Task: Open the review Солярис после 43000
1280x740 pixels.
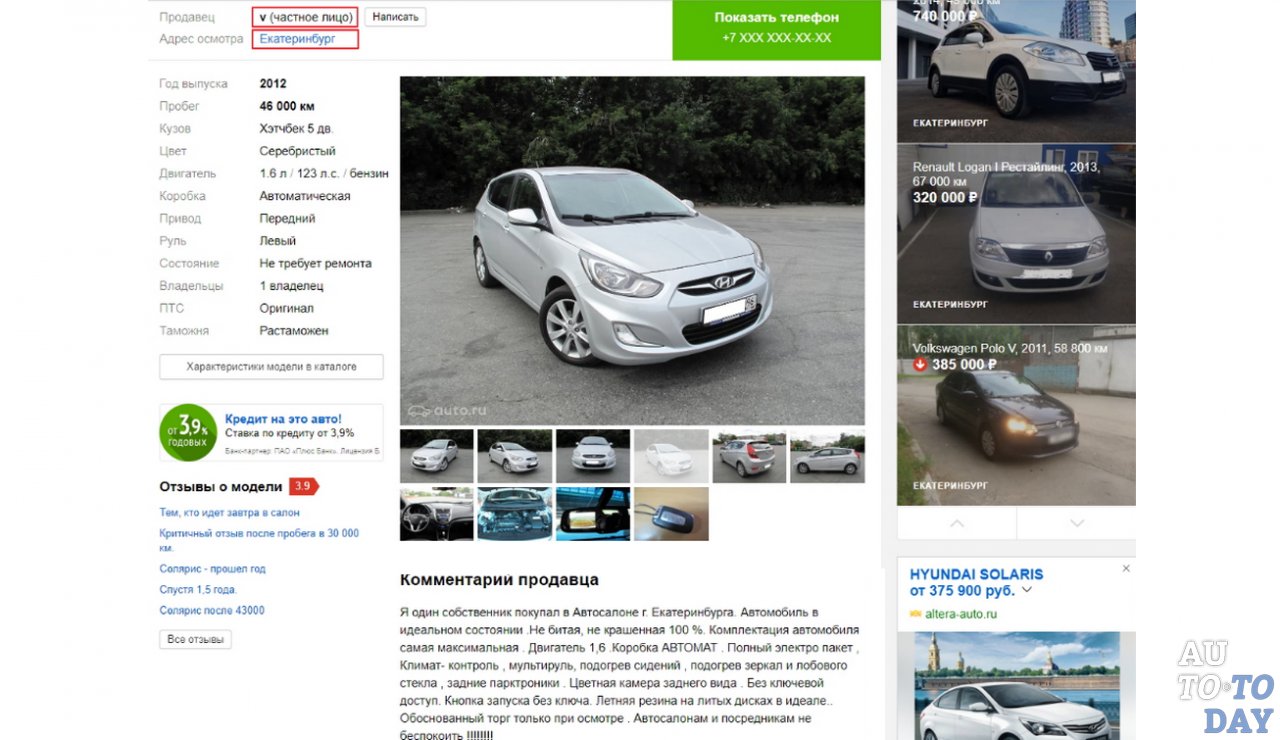Action: pyautogui.click(x=212, y=610)
